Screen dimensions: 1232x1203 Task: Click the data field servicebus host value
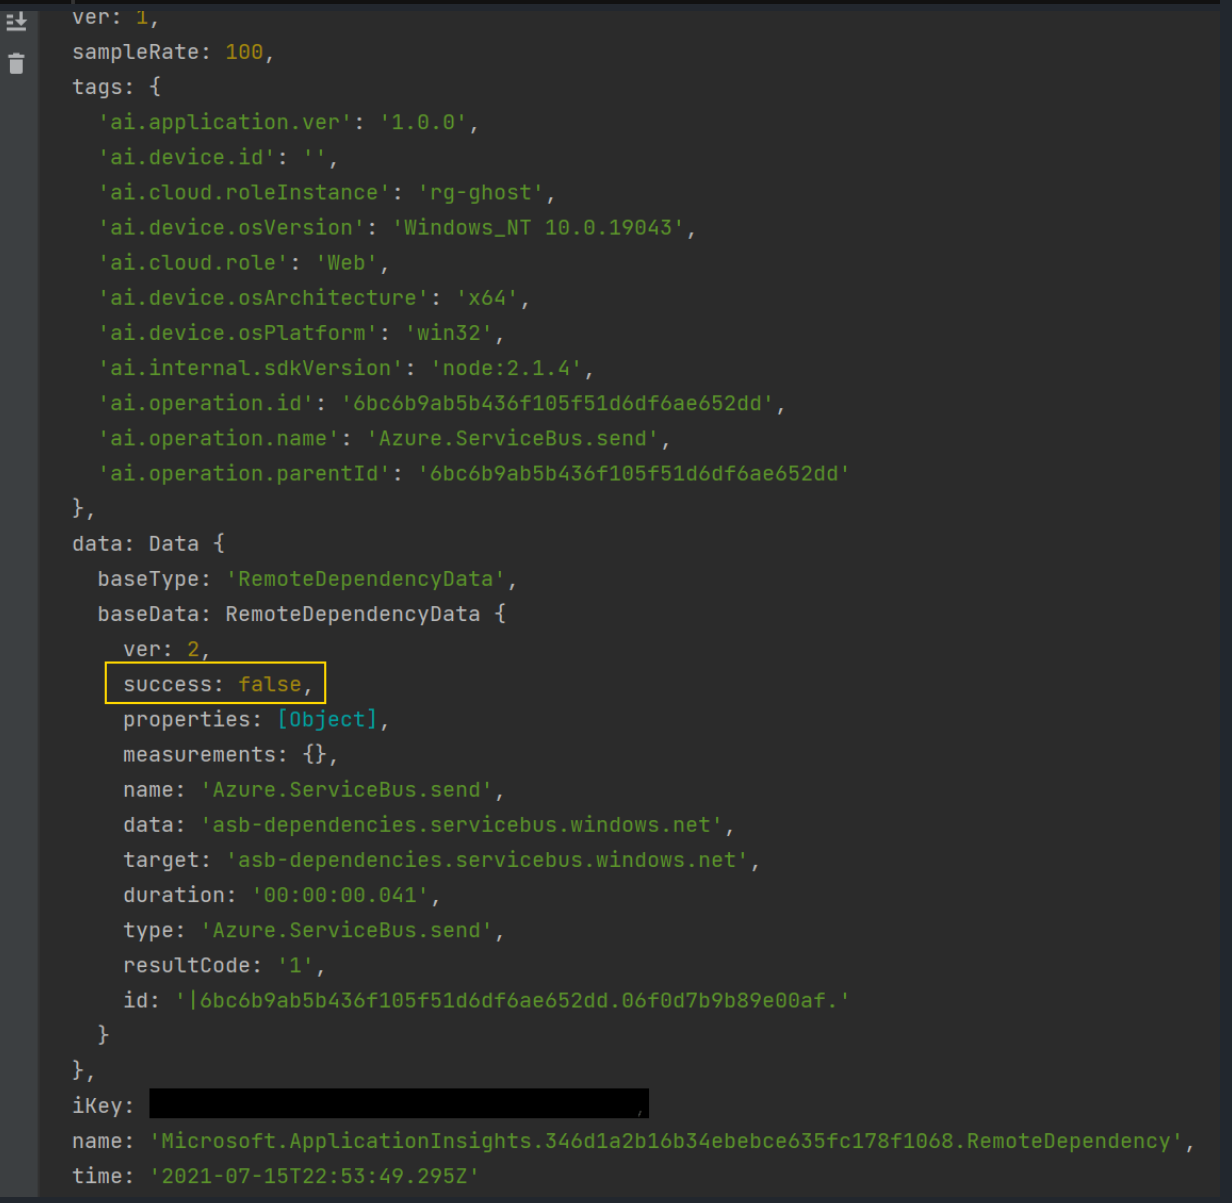pos(462,825)
